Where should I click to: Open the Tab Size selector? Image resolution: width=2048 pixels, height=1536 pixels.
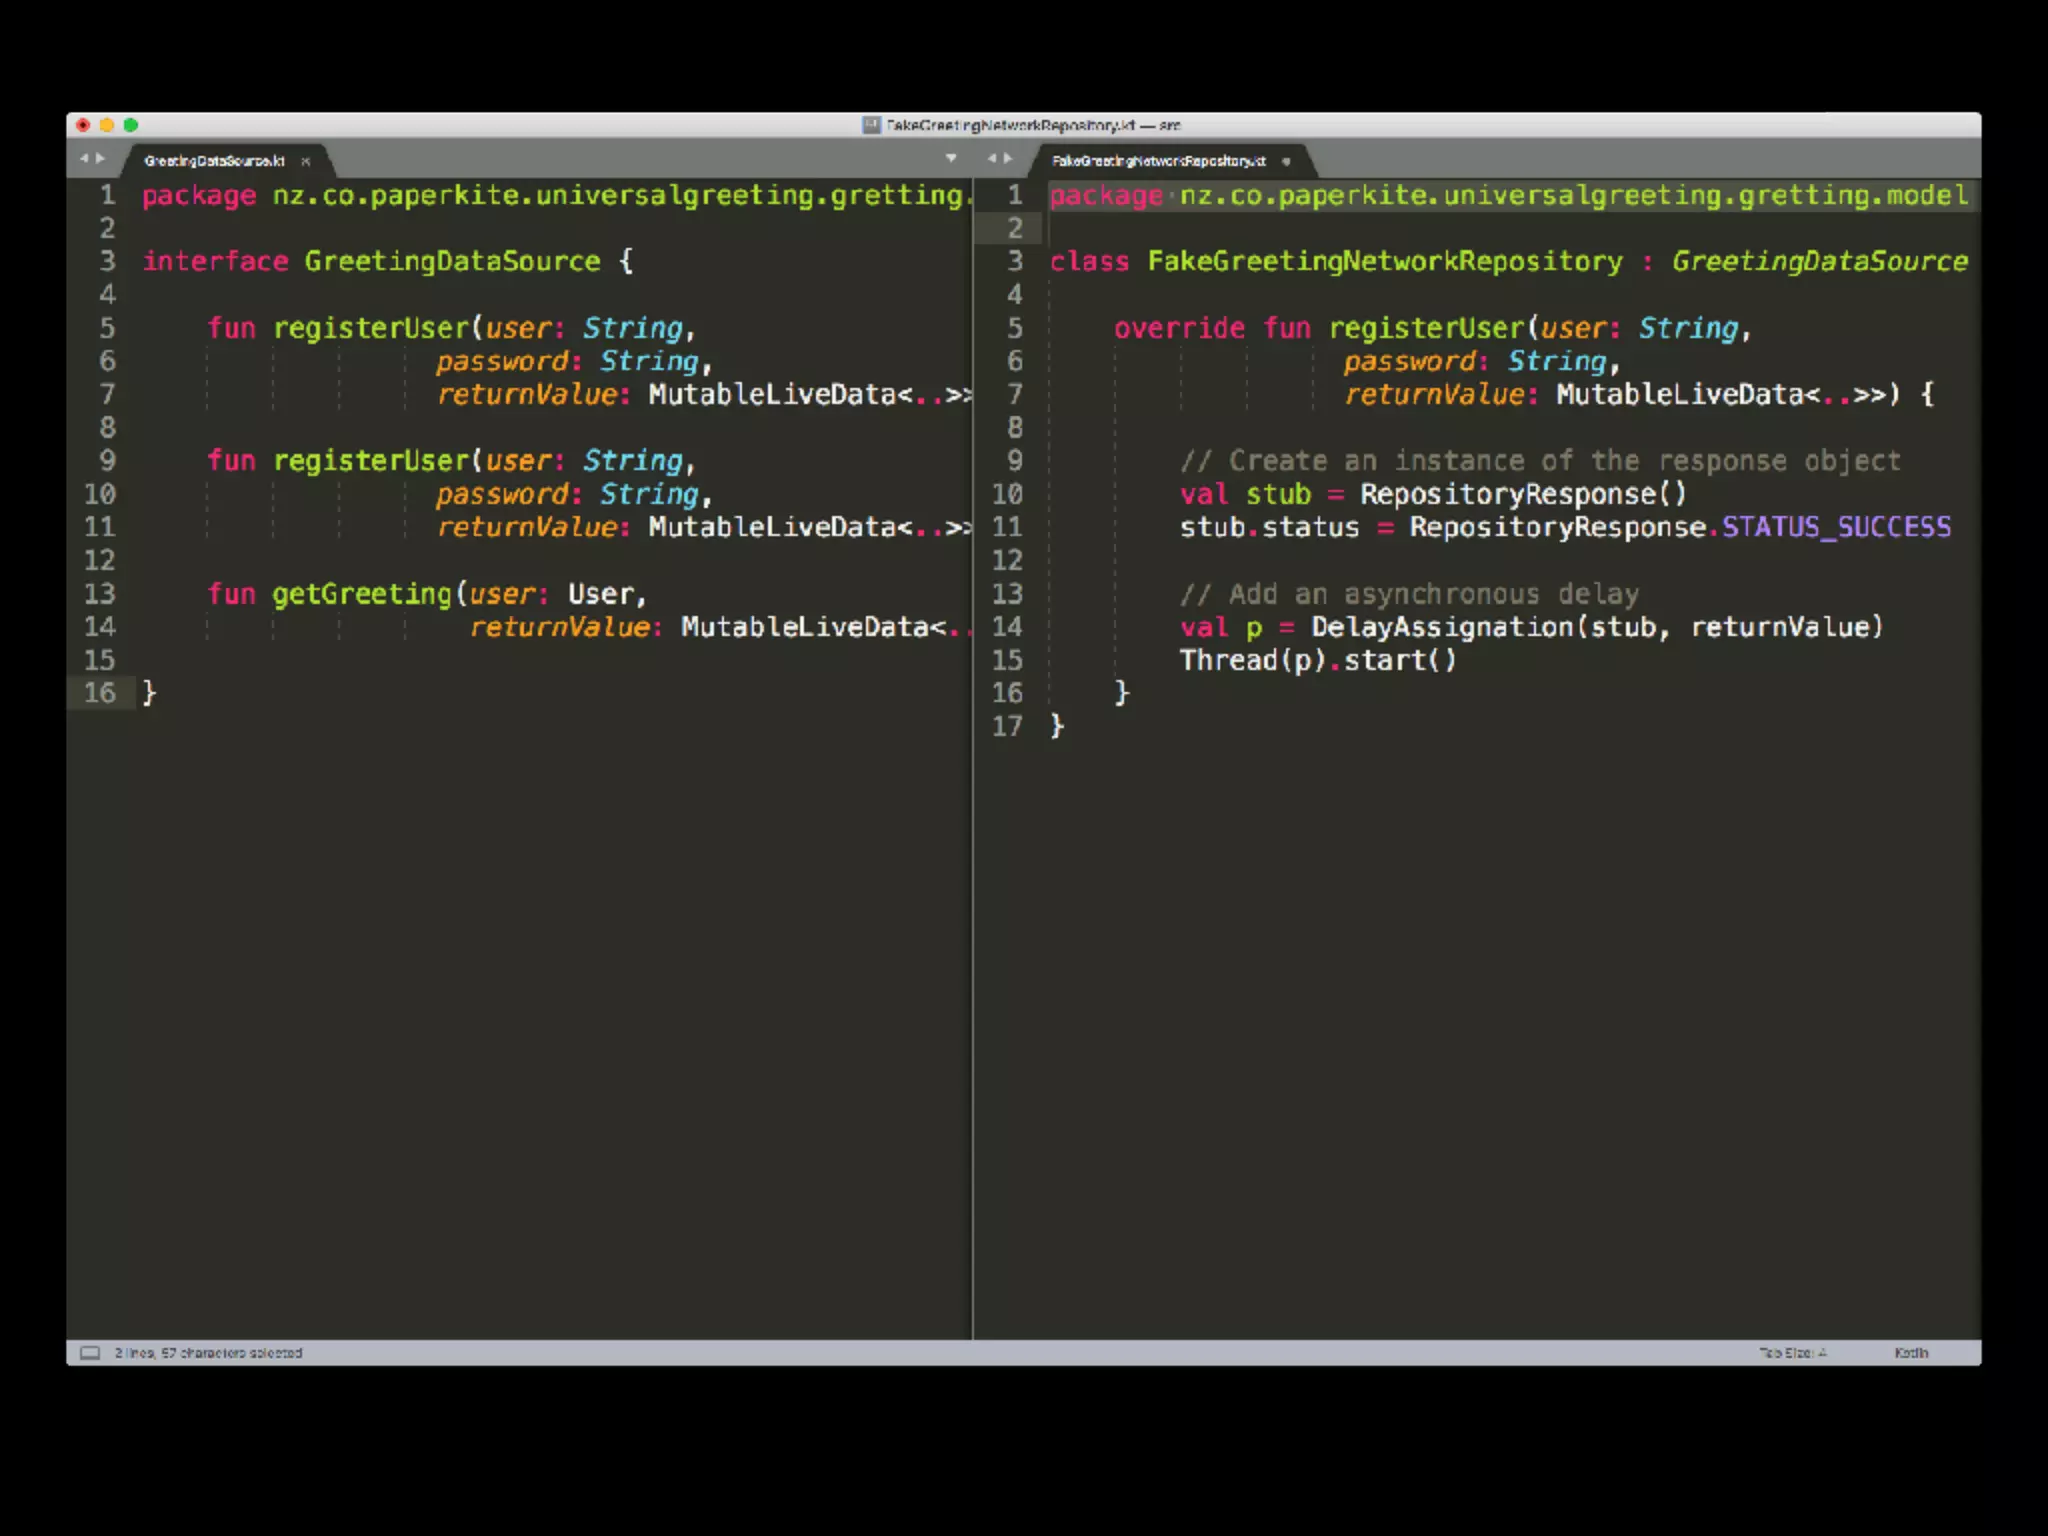point(1792,1353)
